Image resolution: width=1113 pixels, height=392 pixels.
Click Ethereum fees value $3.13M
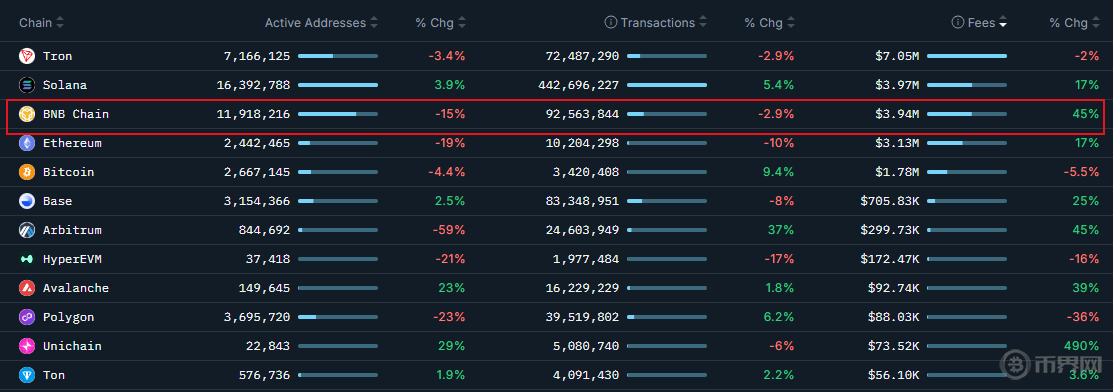pyautogui.click(x=897, y=143)
